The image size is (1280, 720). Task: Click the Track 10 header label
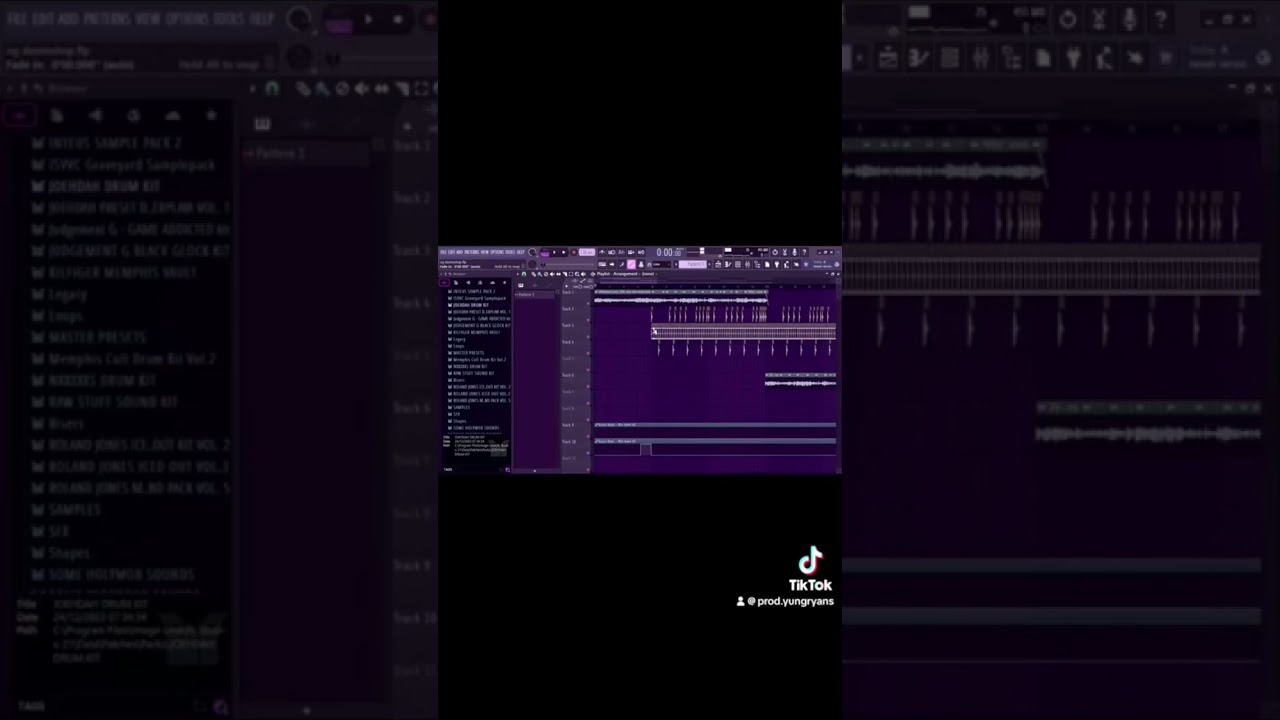[569, 442]
